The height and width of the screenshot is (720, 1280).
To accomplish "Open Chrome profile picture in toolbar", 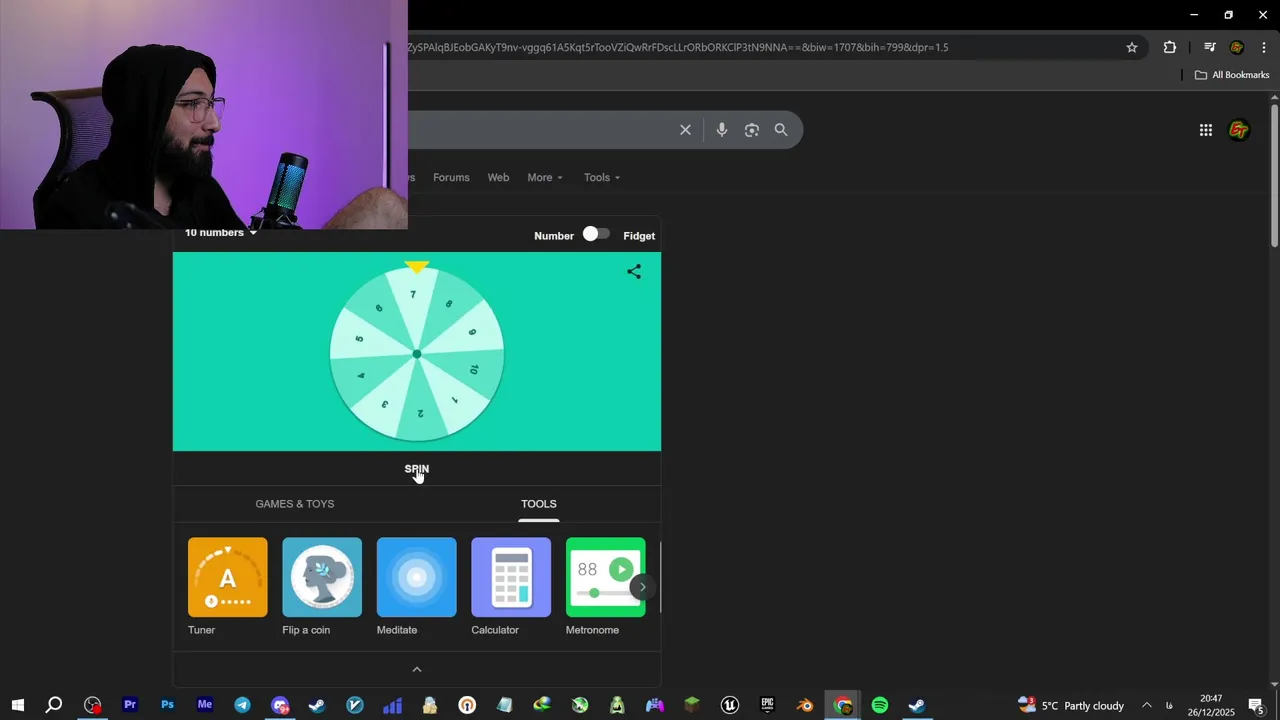I will click(1237, 47).
